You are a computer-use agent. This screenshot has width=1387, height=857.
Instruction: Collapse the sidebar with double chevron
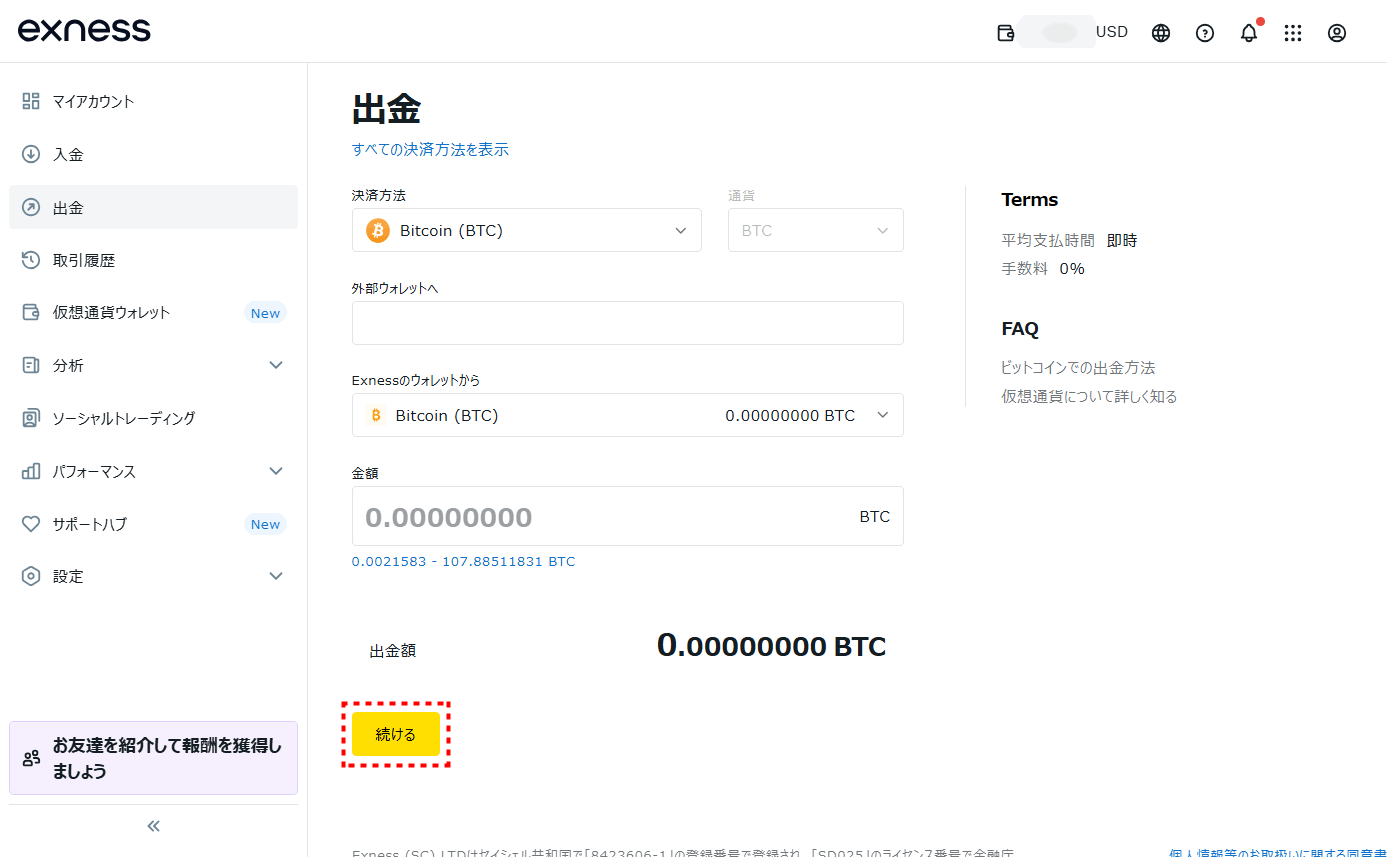(x=154, y=826)
